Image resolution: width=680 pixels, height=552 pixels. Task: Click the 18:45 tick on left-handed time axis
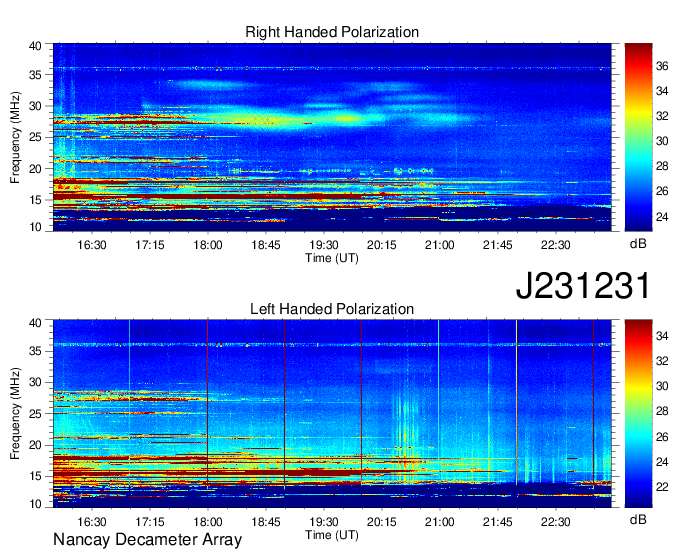point(266,522)
